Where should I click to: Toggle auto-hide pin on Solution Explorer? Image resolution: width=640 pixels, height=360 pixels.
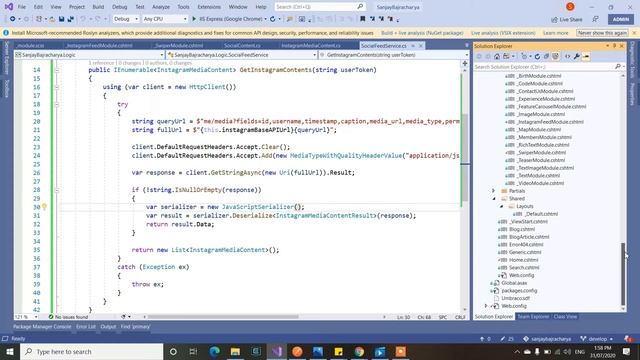click(x=614, y=46)
